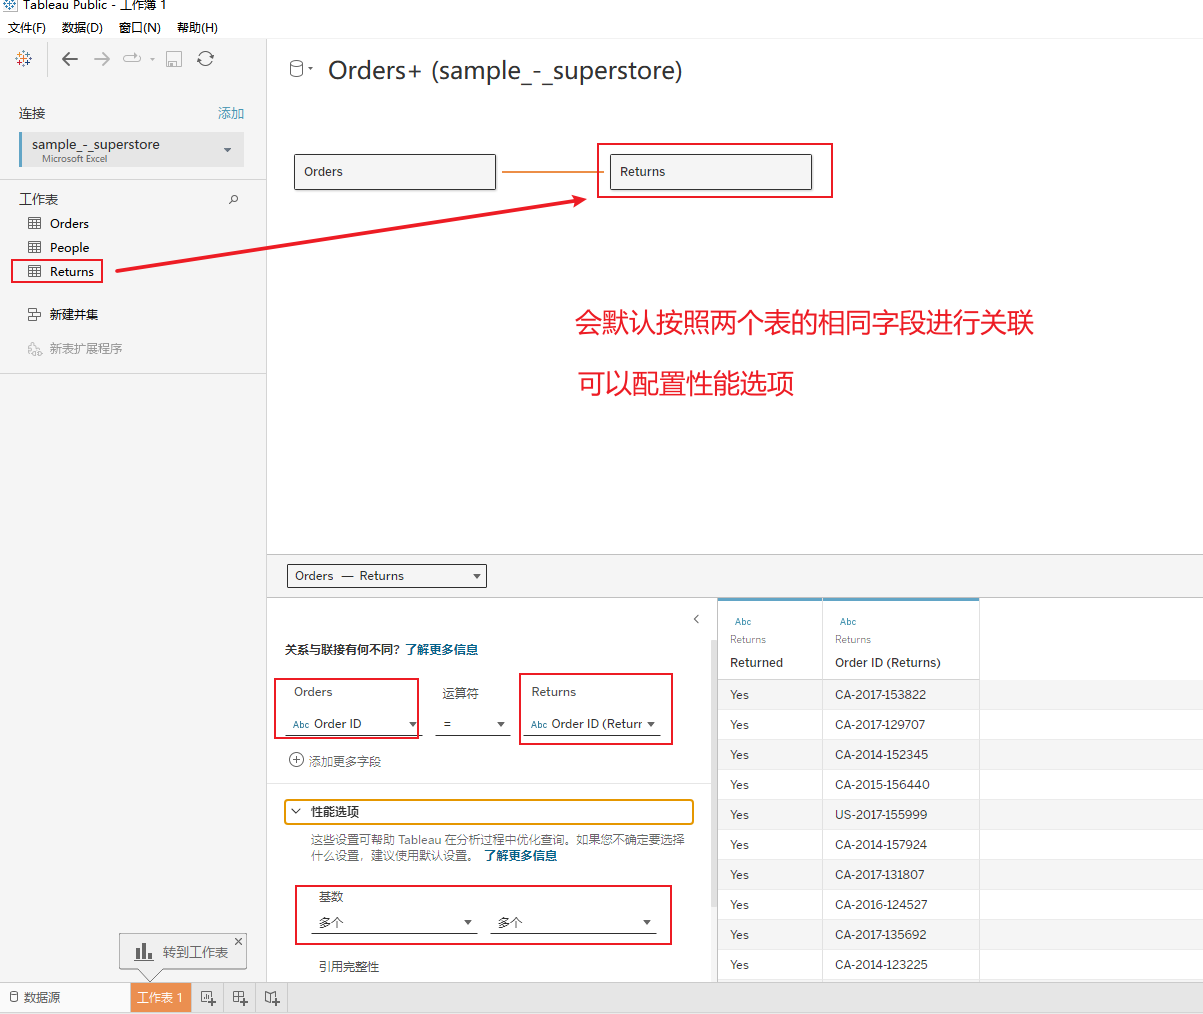
Task: Click the search icon next to 工作表
Action: [234, 199]
